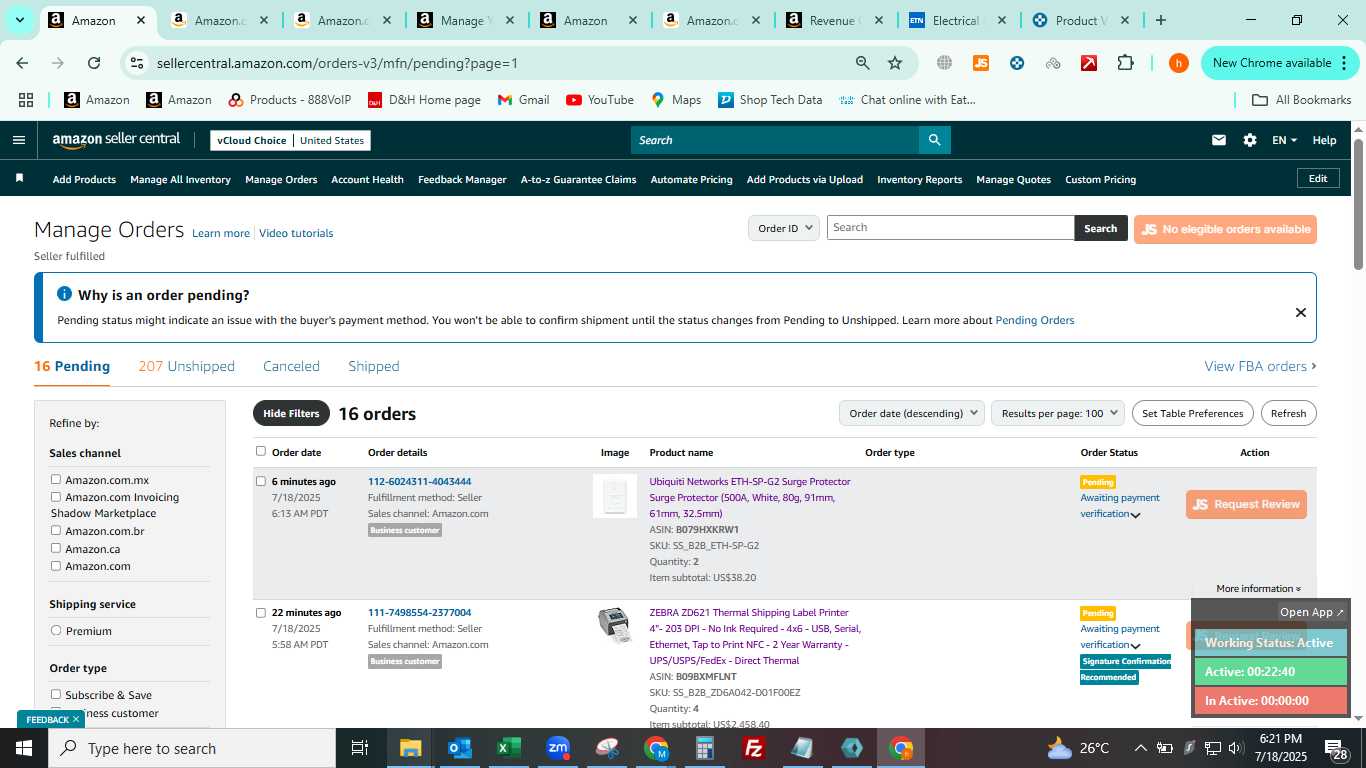Open Excel from the taskbar
This screenshot has height=768, width=1366.
(x=509, y=748)
